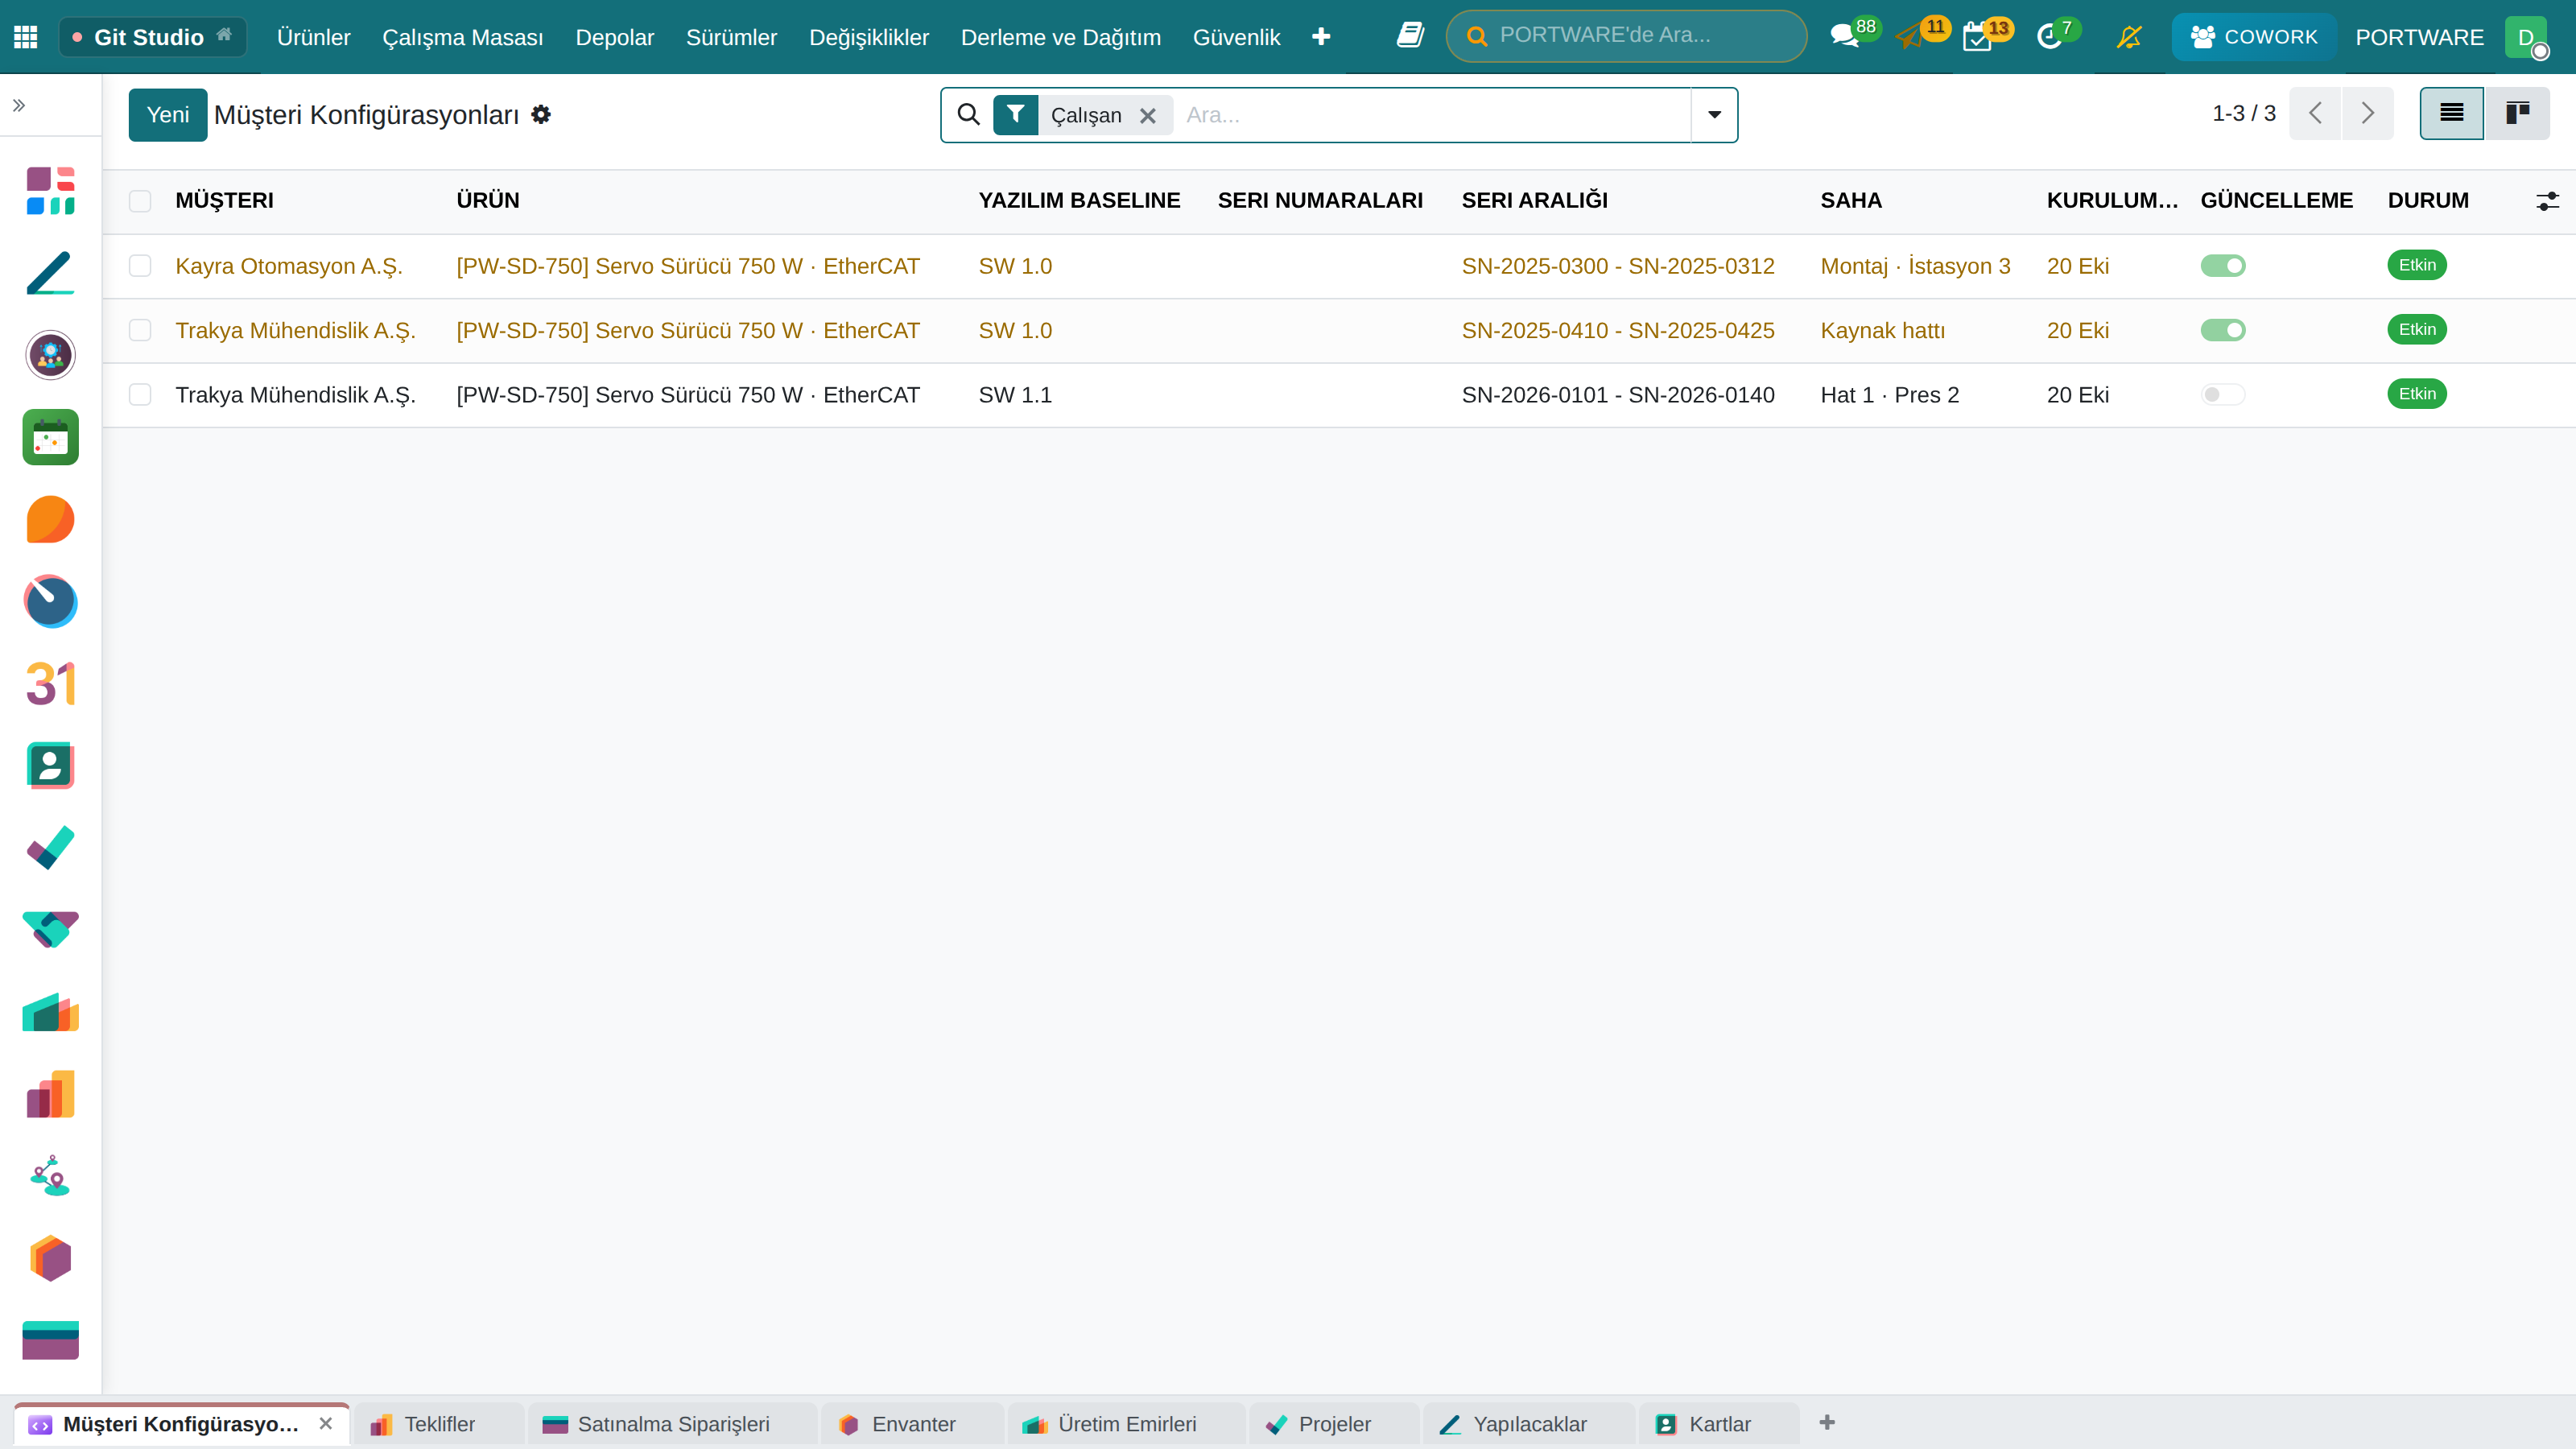Open the dashboard tiles sidebar icon
Screen dimensions: 2576x1449
[50, 191]
